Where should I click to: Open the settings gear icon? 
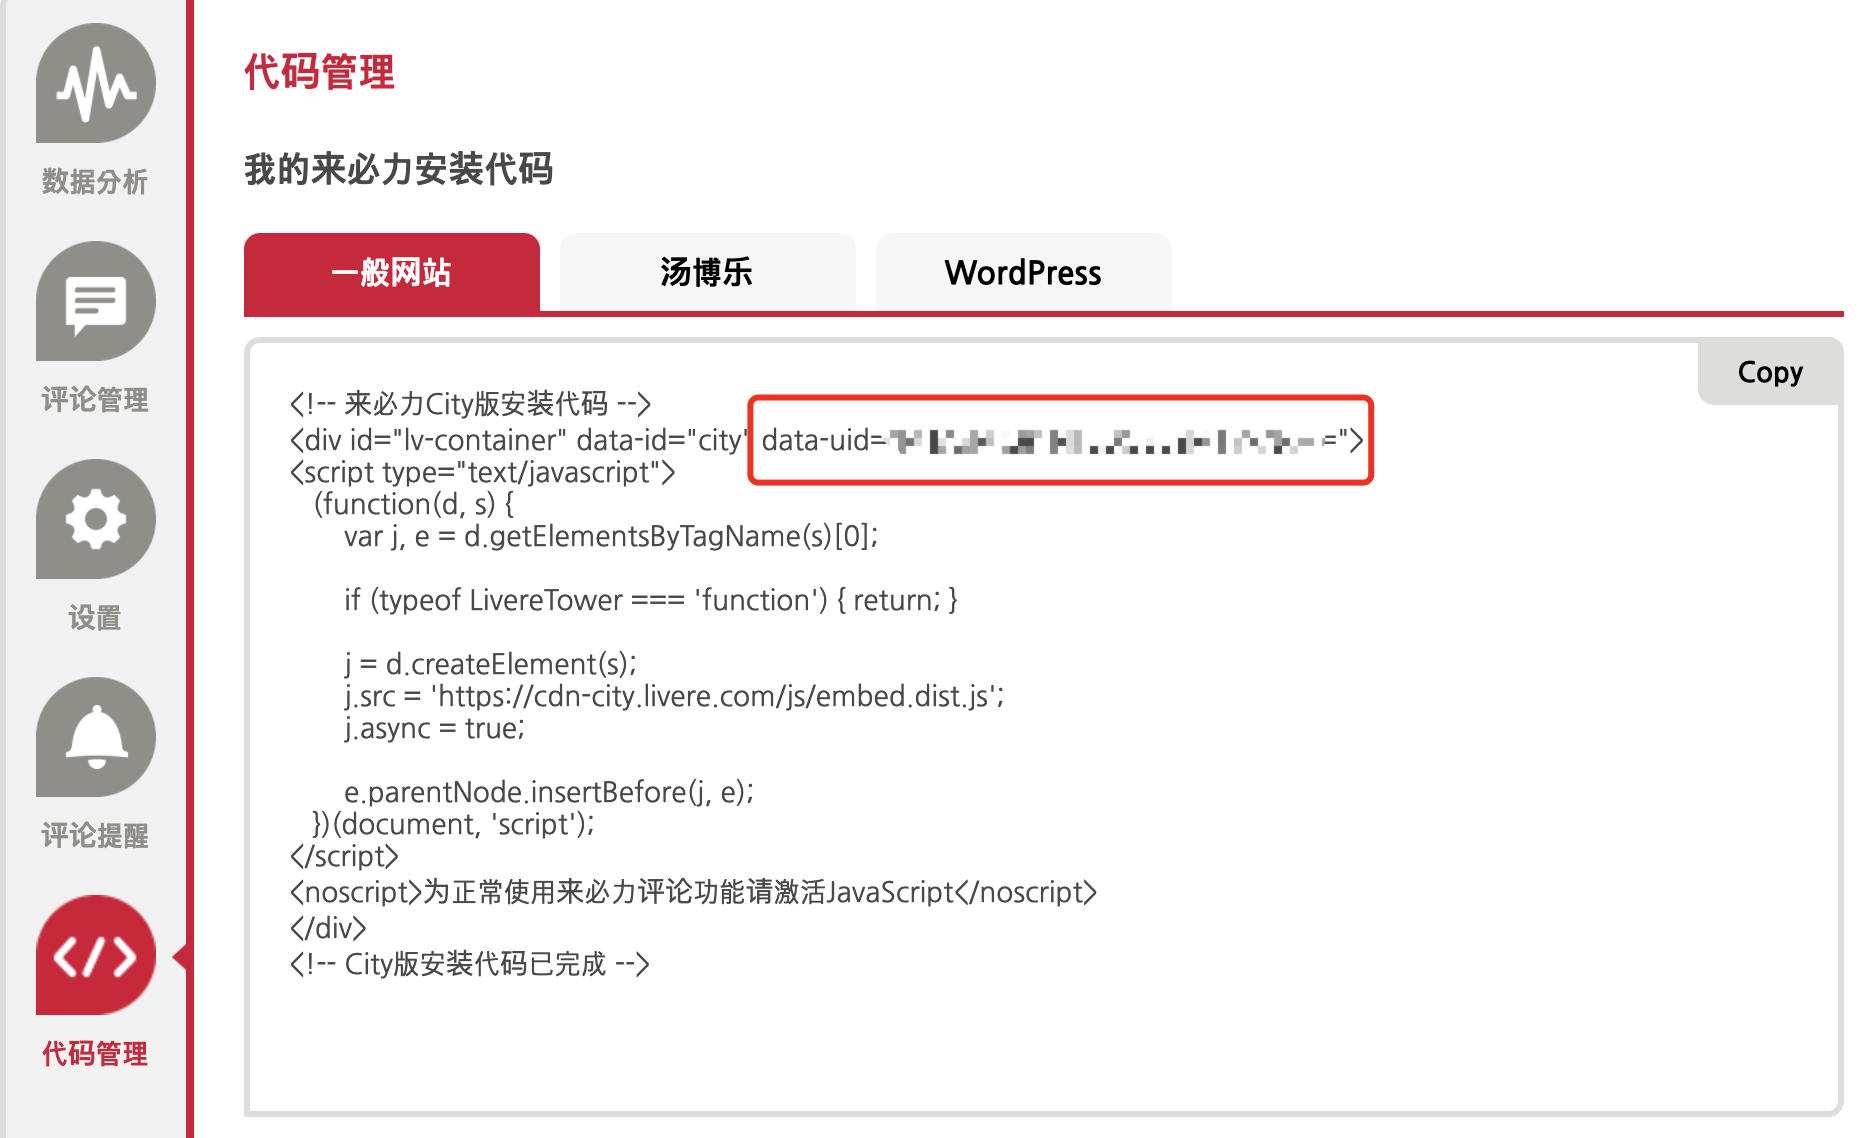tap(96, 519)
